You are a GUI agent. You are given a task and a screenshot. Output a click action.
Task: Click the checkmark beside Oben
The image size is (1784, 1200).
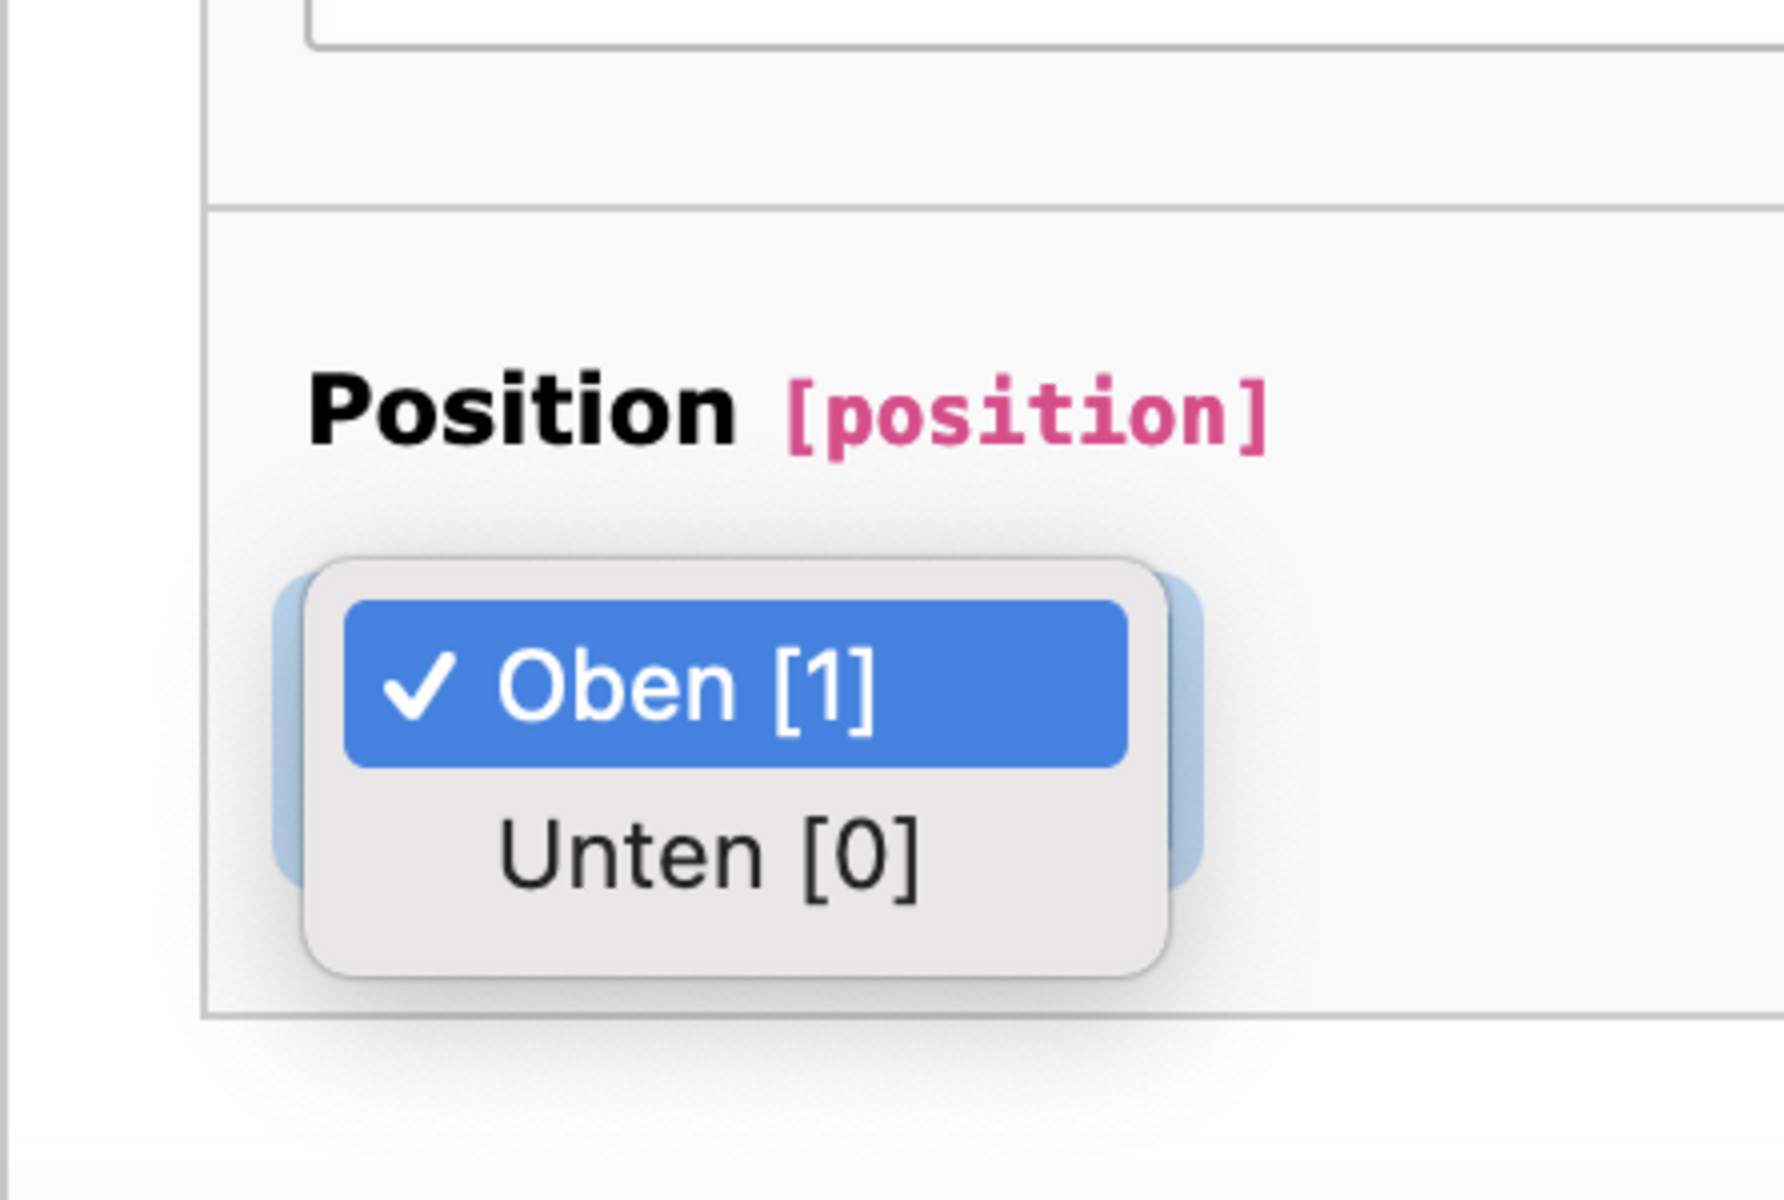pyautogui.click(x=420, y=685)
